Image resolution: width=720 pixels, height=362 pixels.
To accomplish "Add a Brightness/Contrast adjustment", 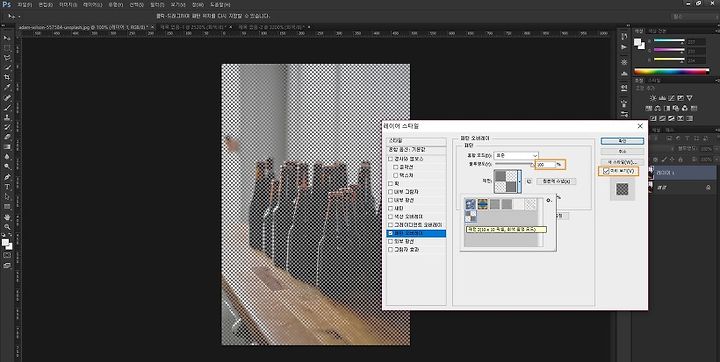I will tap(653, 98).
